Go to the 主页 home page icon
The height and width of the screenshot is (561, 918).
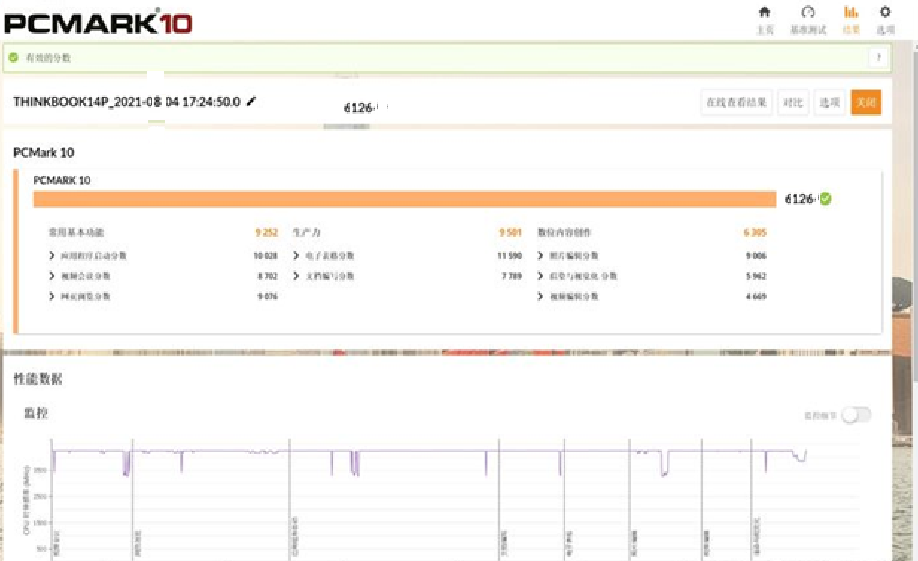pos(765,12)
